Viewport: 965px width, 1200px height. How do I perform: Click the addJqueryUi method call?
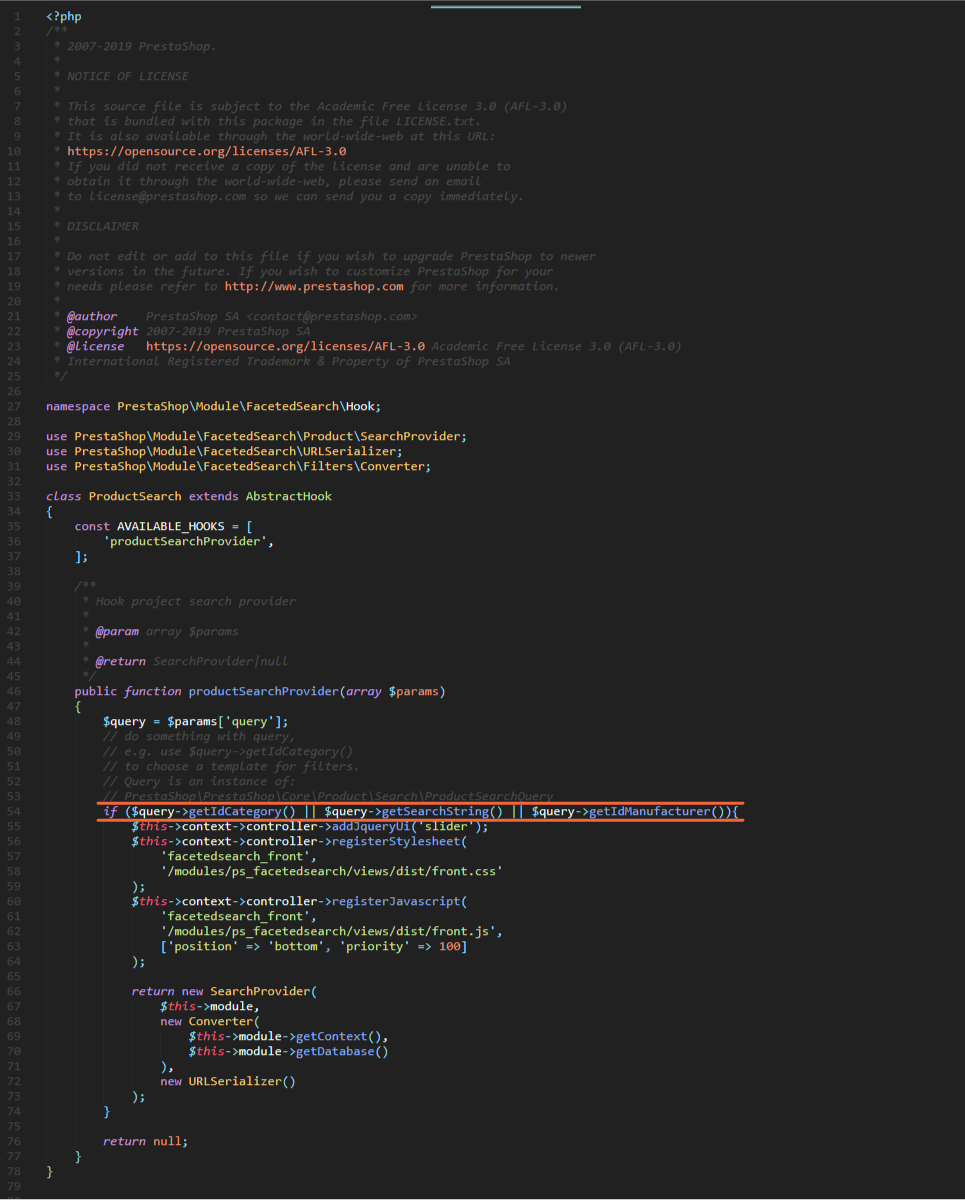pyautogui.click(x=378, y=826)
